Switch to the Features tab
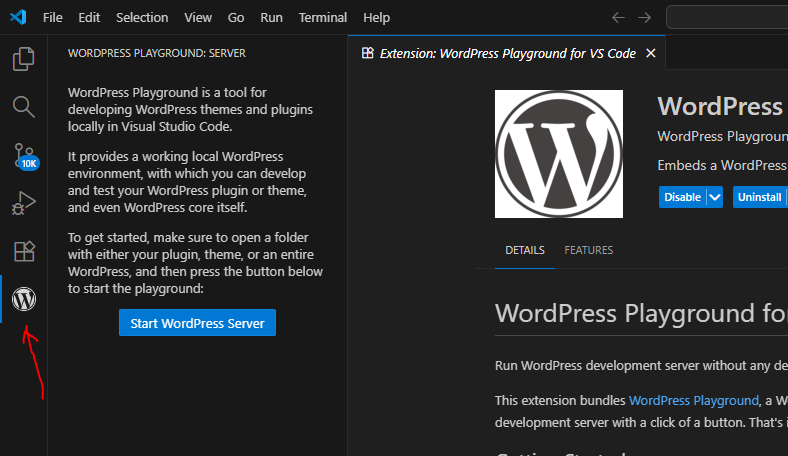 pyautogui.click(x=588, y=250)
